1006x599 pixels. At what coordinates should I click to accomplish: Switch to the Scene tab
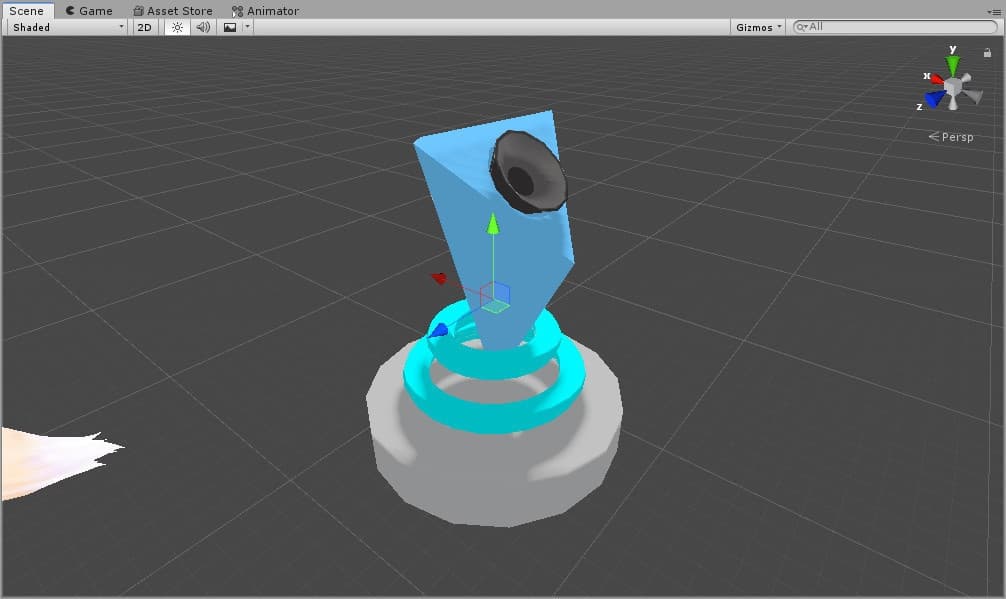(x=27, y=10)
